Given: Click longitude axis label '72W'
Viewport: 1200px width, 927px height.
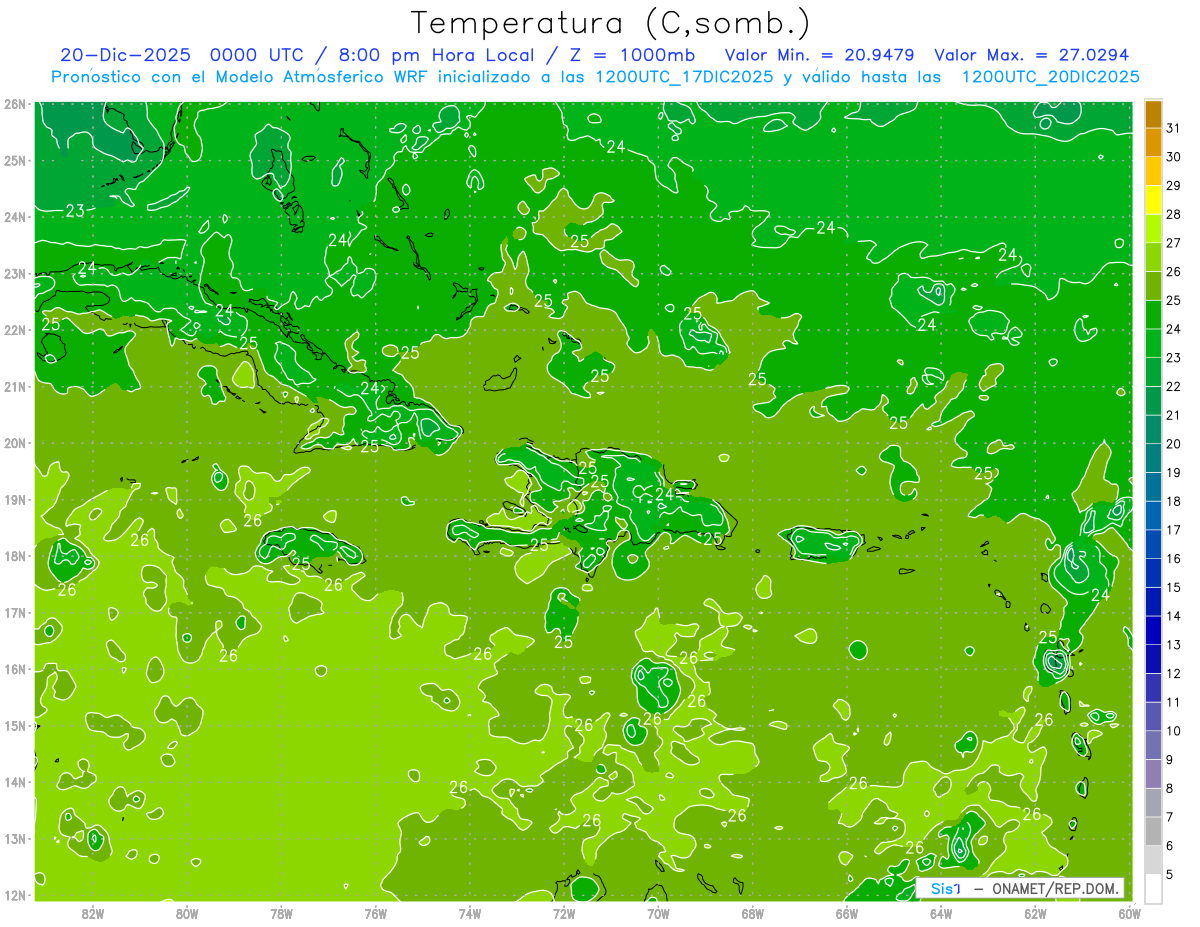Looking at the screenshot, I should (564, 913).
